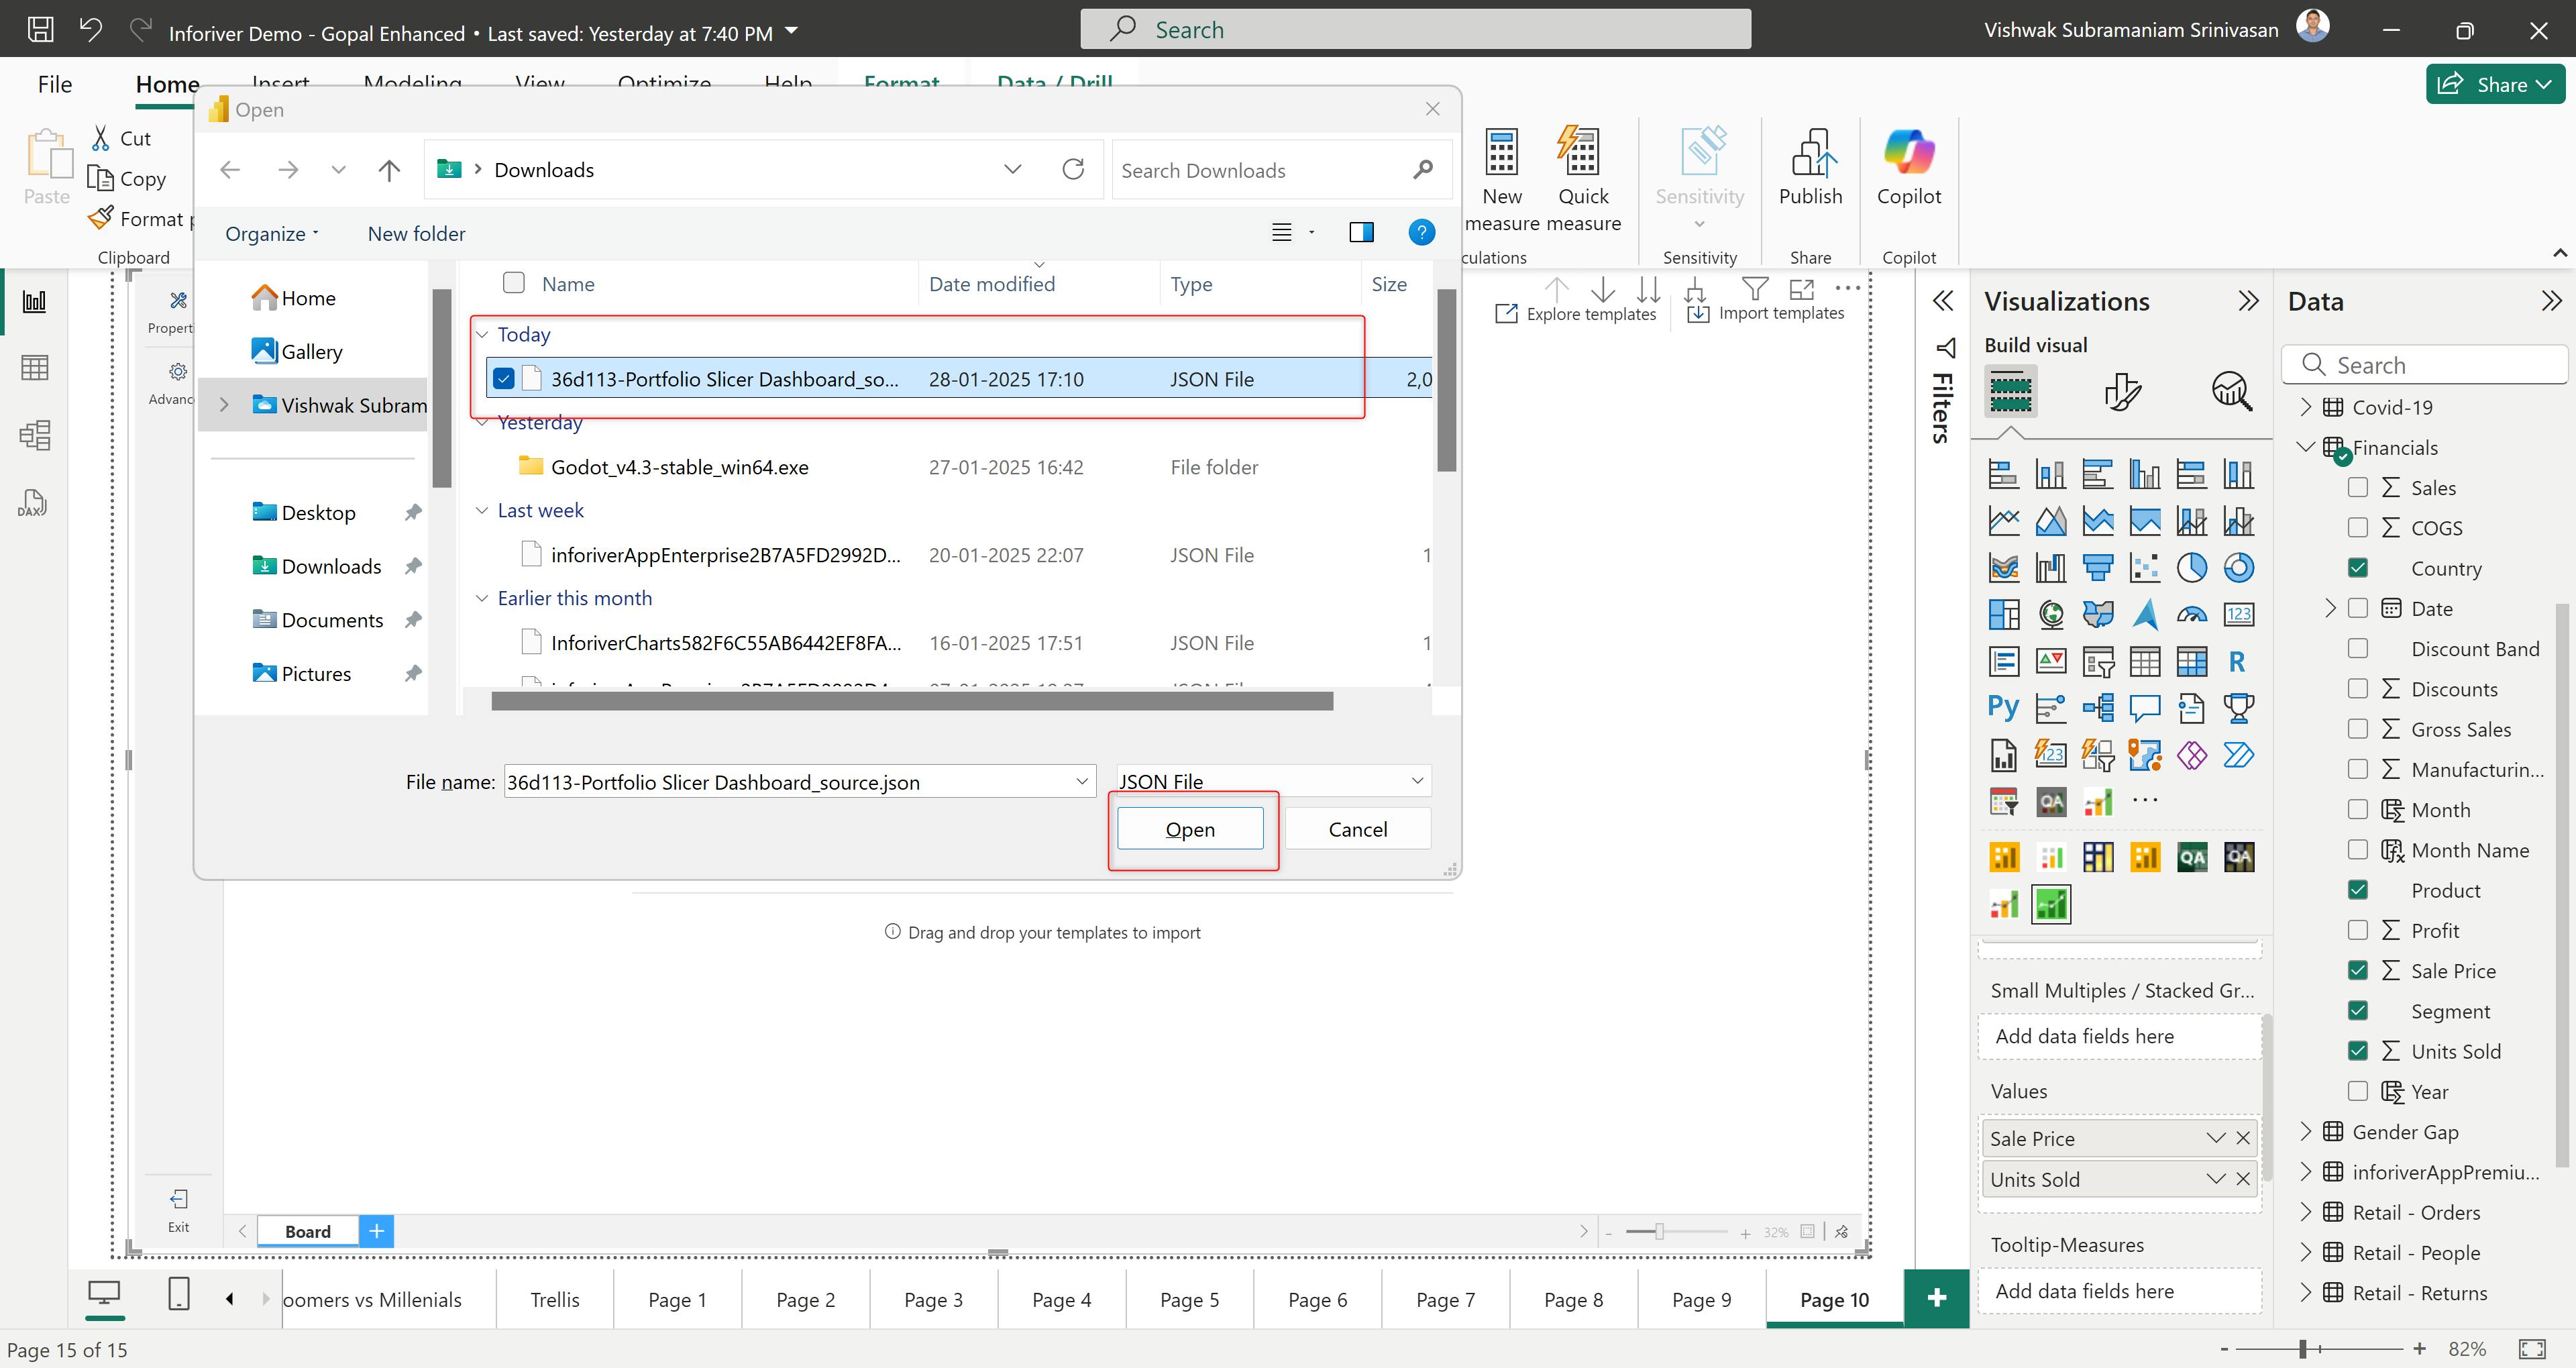
Task: Select the Python visual icon
Action: pyautogui.click(x=2003, y=708)
